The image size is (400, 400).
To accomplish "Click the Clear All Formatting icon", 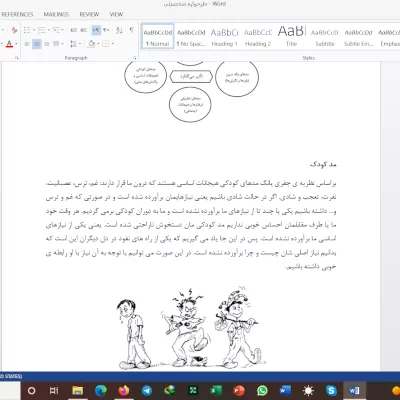I will point(14,30).
